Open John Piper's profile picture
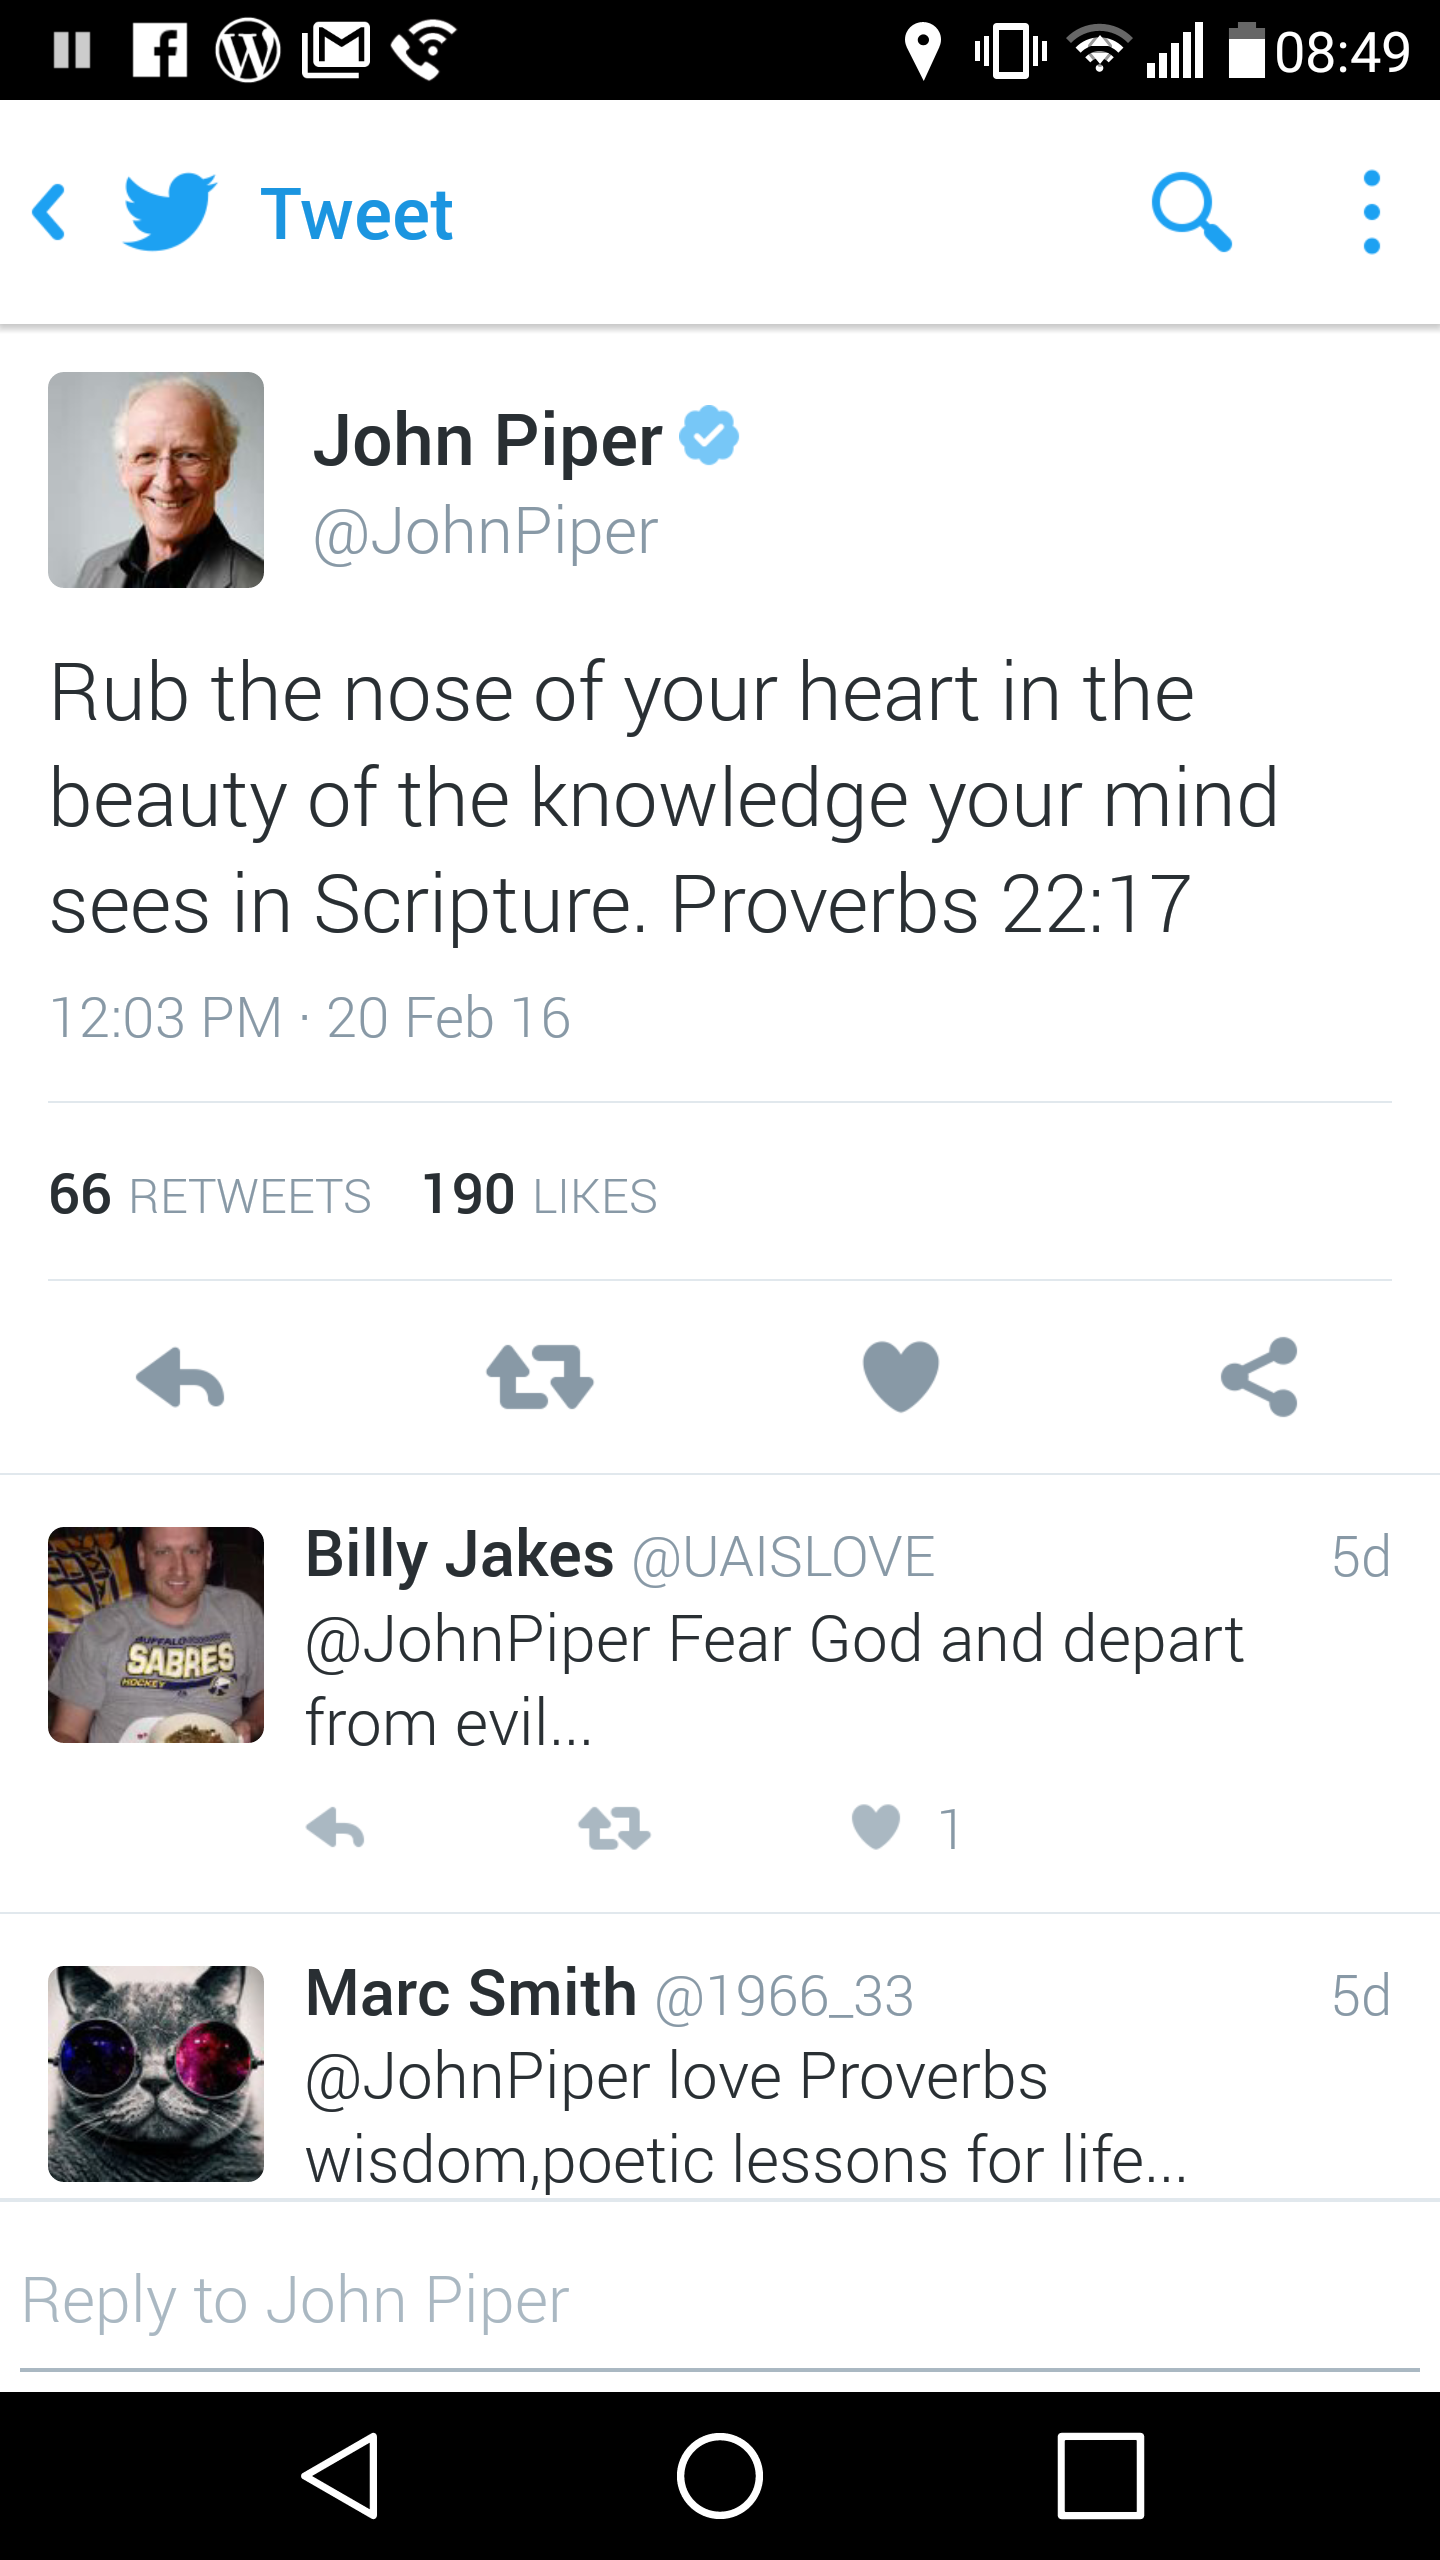1440x2560 pixels. point(156,480)
